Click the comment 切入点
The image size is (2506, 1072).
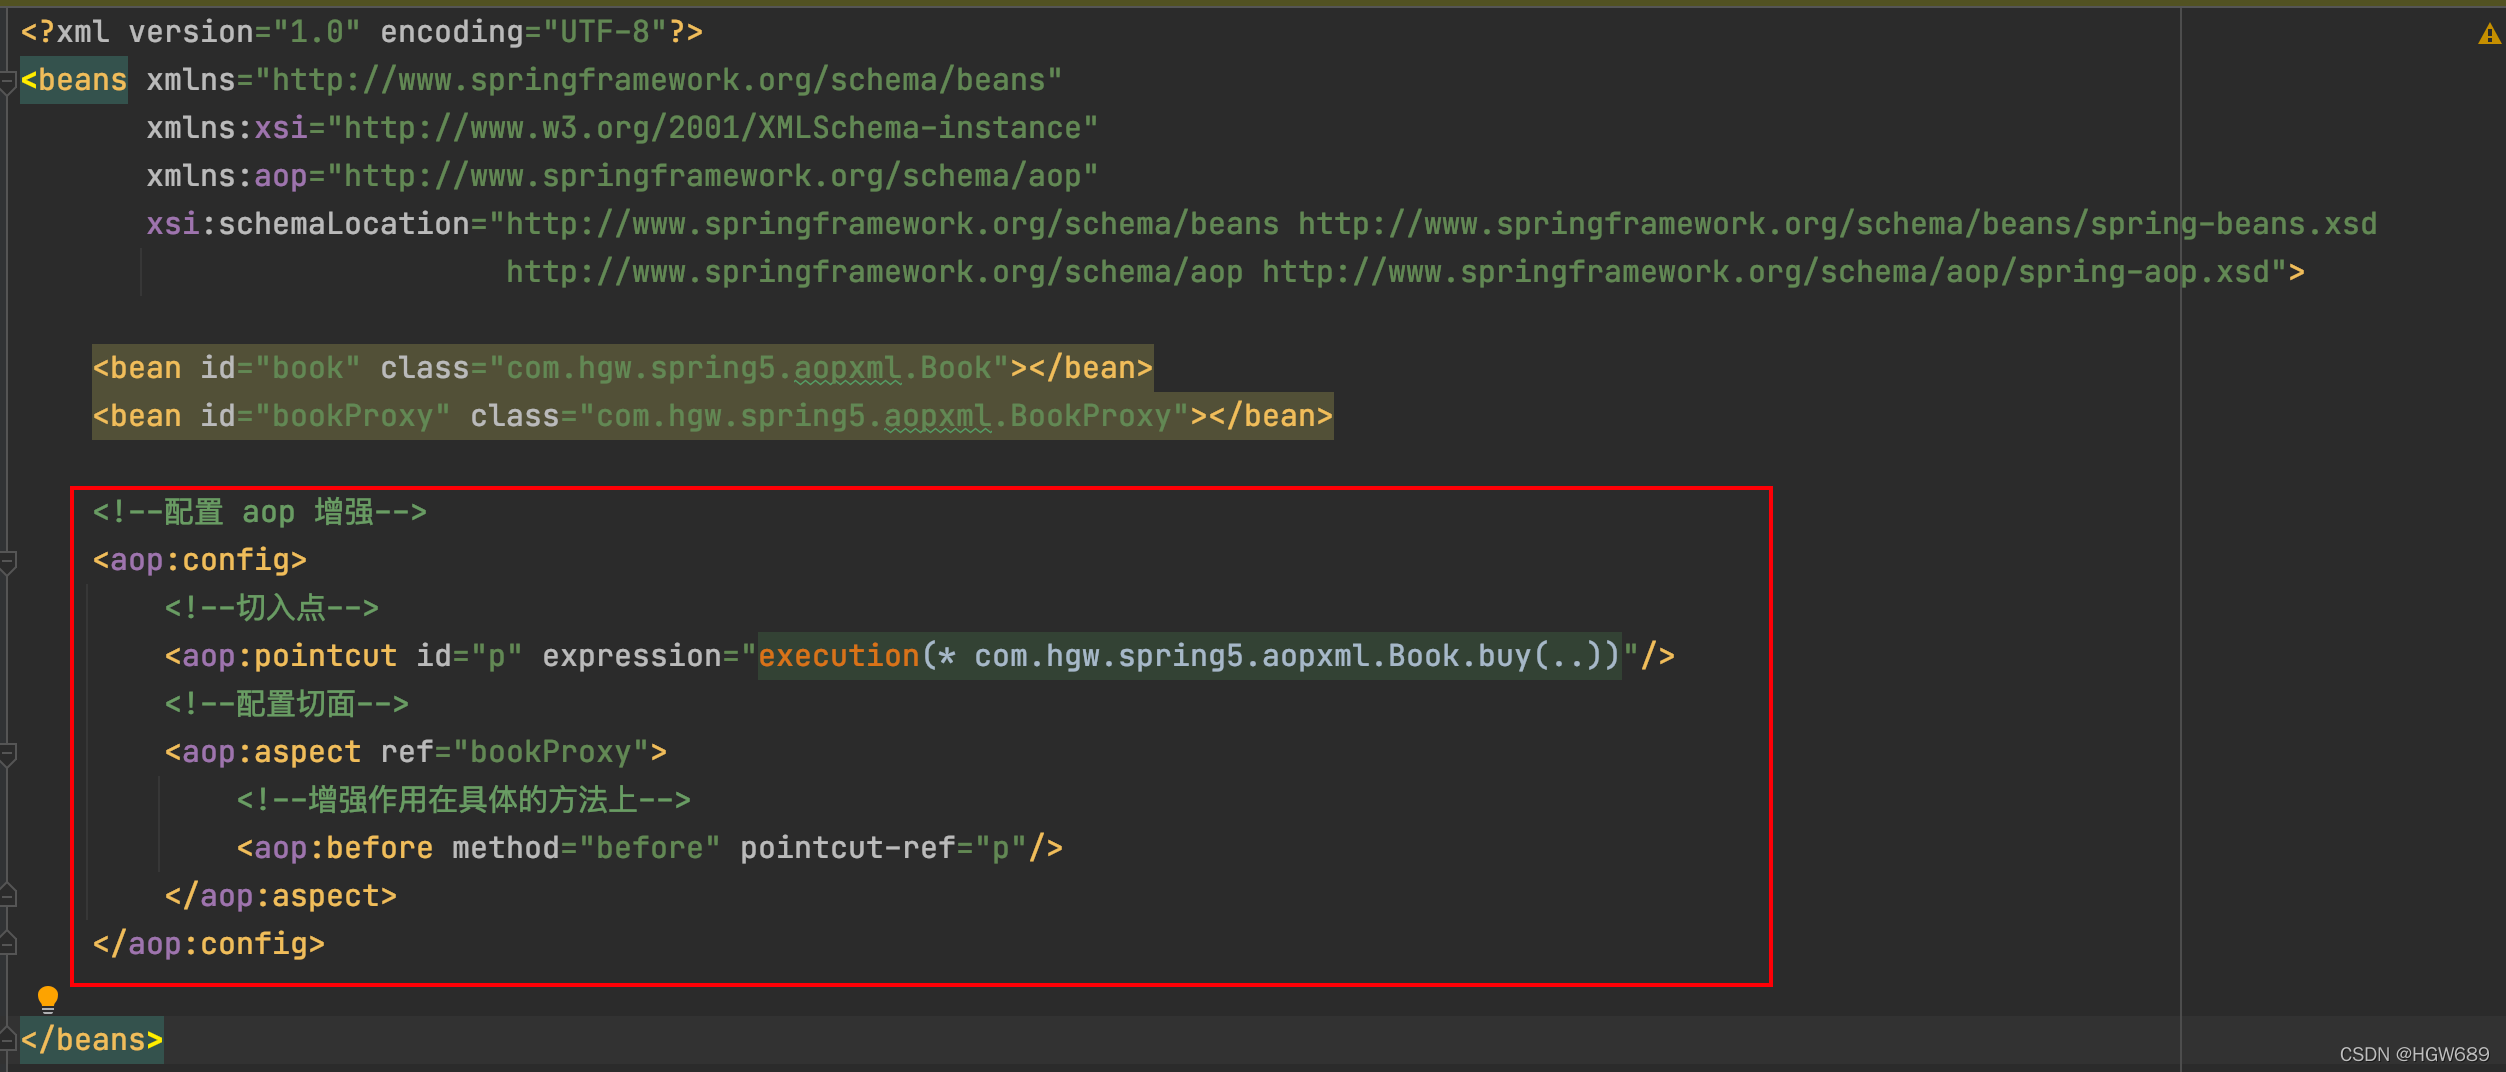click(272, 608)
